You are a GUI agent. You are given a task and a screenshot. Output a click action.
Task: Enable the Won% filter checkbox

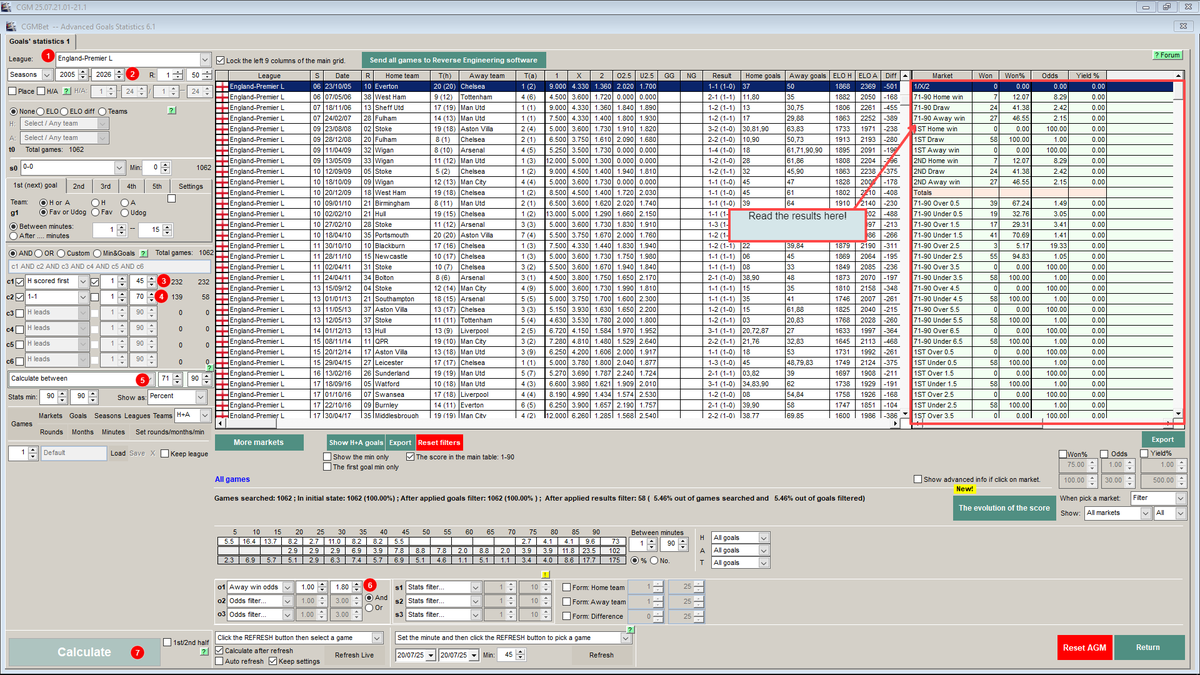[1064, 455]
